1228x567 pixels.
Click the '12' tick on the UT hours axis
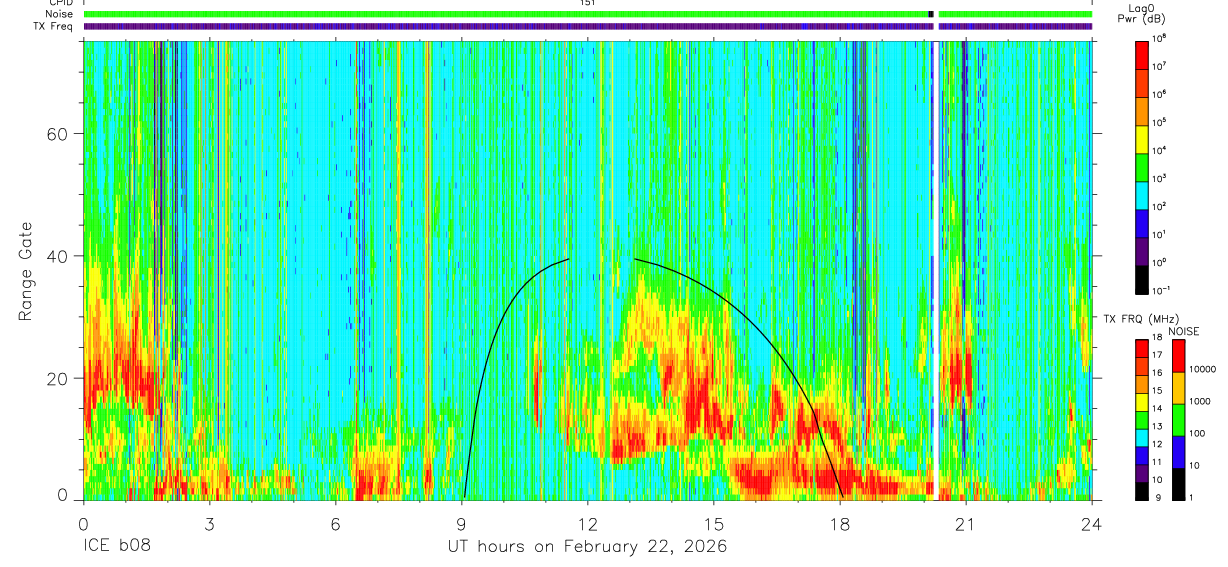coord(588,524)
